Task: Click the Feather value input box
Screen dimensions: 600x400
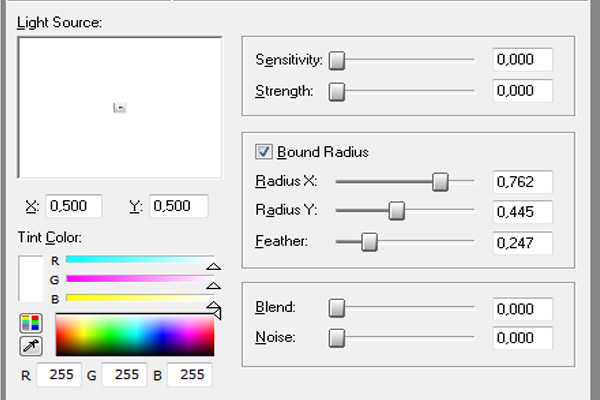Action: pyautogui.click(x=523, y=243)
